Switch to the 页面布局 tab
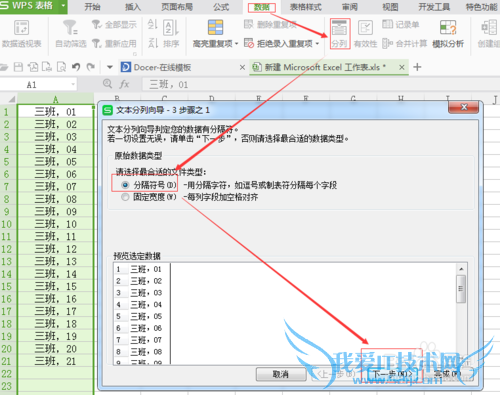 [177, 7]
